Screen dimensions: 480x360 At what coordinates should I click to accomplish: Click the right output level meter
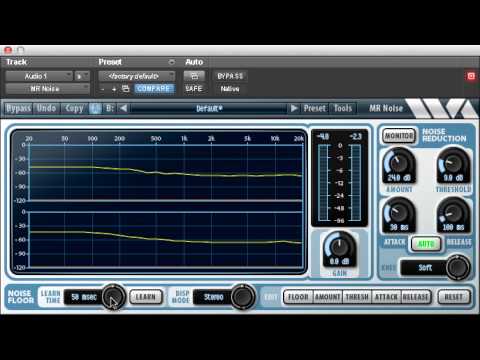(x=356, y=182)
